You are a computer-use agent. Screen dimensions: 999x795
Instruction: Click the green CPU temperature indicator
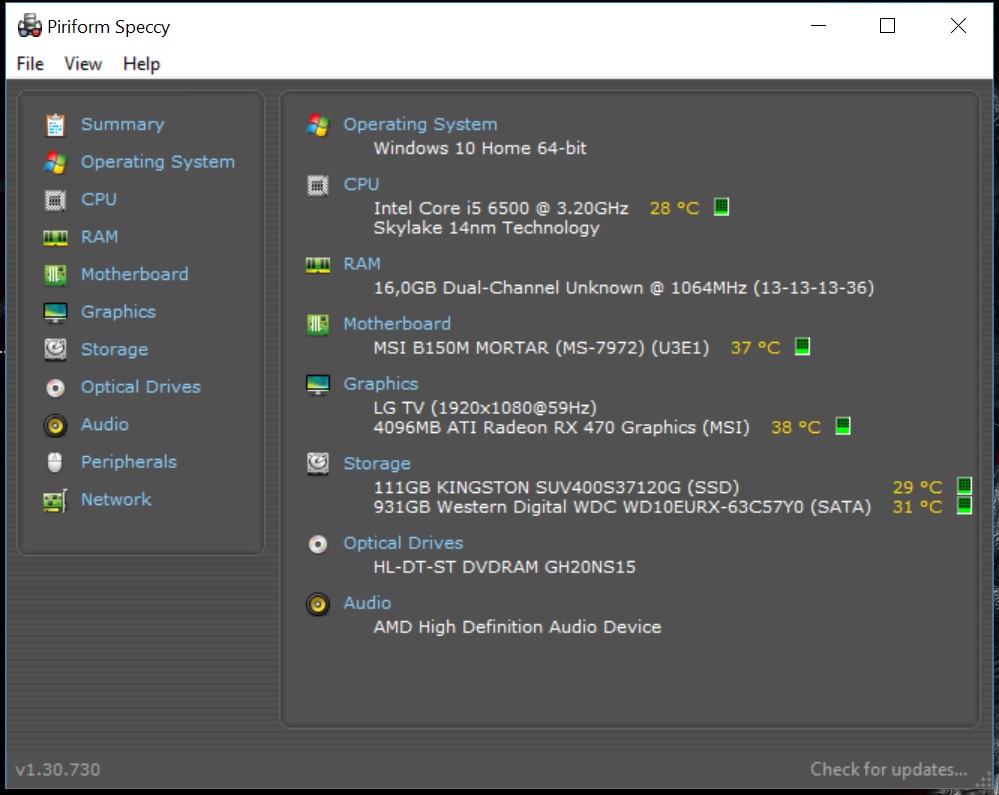pyautogui.click(x=721, y=207)
